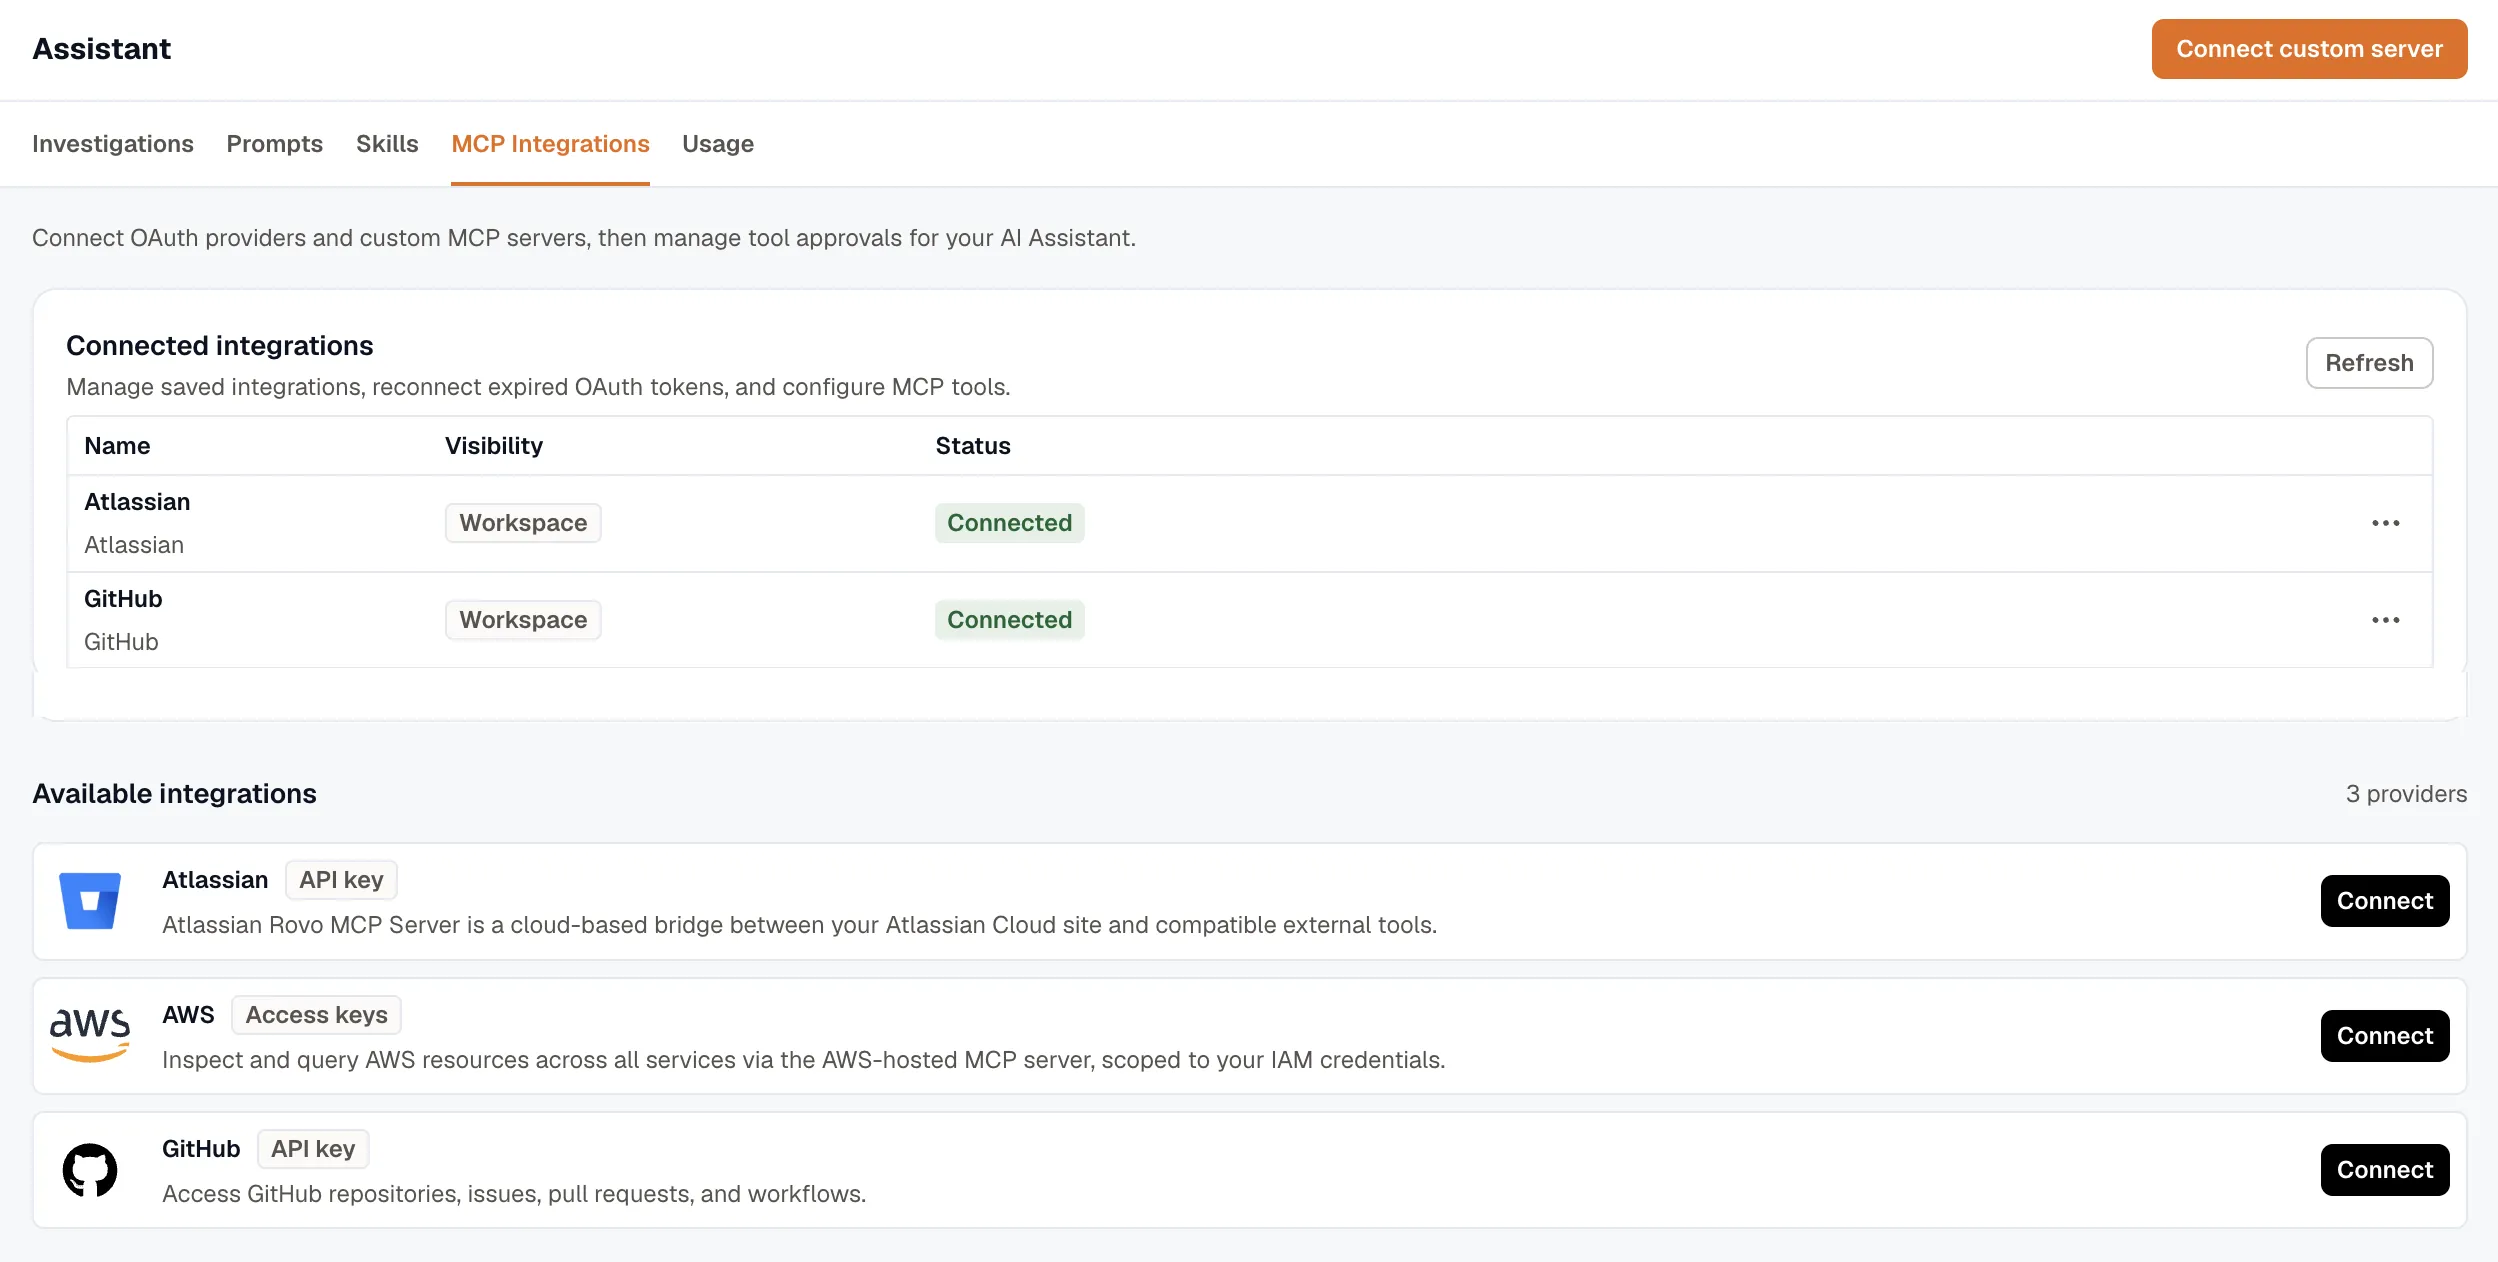Click the GitHub octocat logo icon
The height and width of the screenshot is (1262, 2498).
(x=90, y=1170)
